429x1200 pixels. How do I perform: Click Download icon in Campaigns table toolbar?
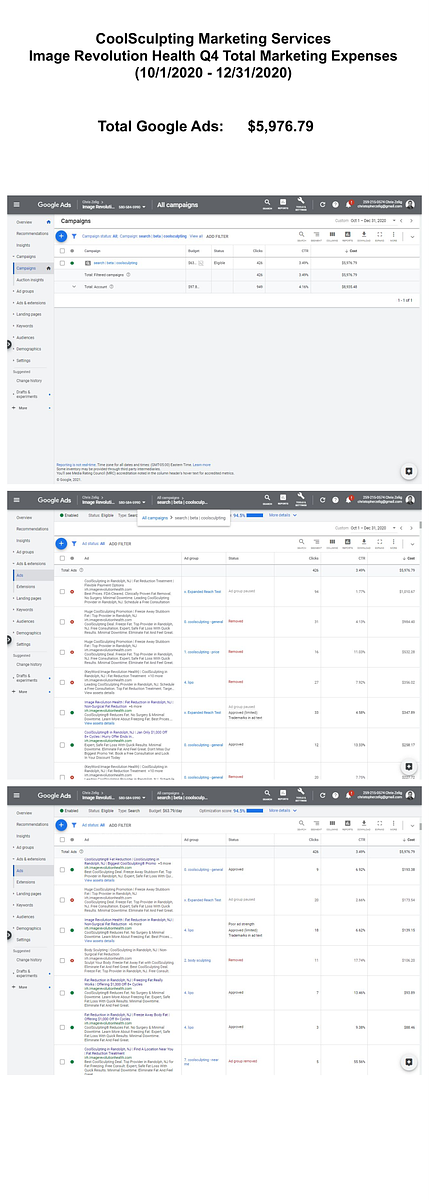tap(364, 237)
